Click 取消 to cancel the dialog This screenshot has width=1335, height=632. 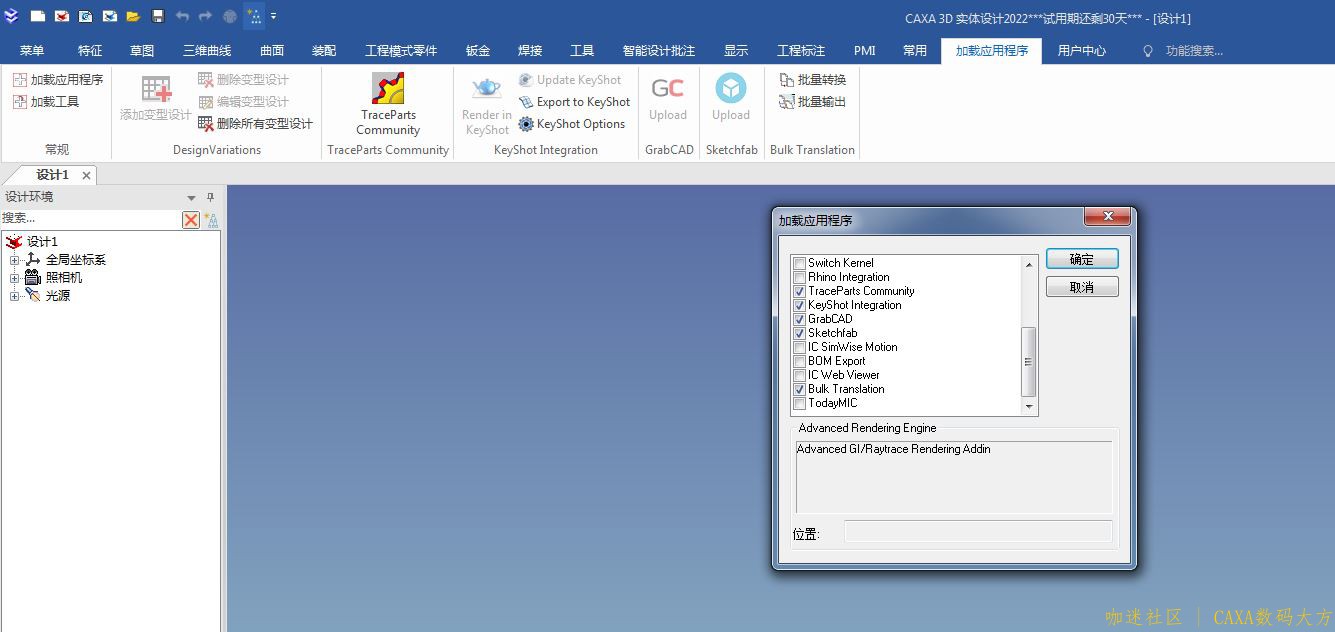(1081, 287)
